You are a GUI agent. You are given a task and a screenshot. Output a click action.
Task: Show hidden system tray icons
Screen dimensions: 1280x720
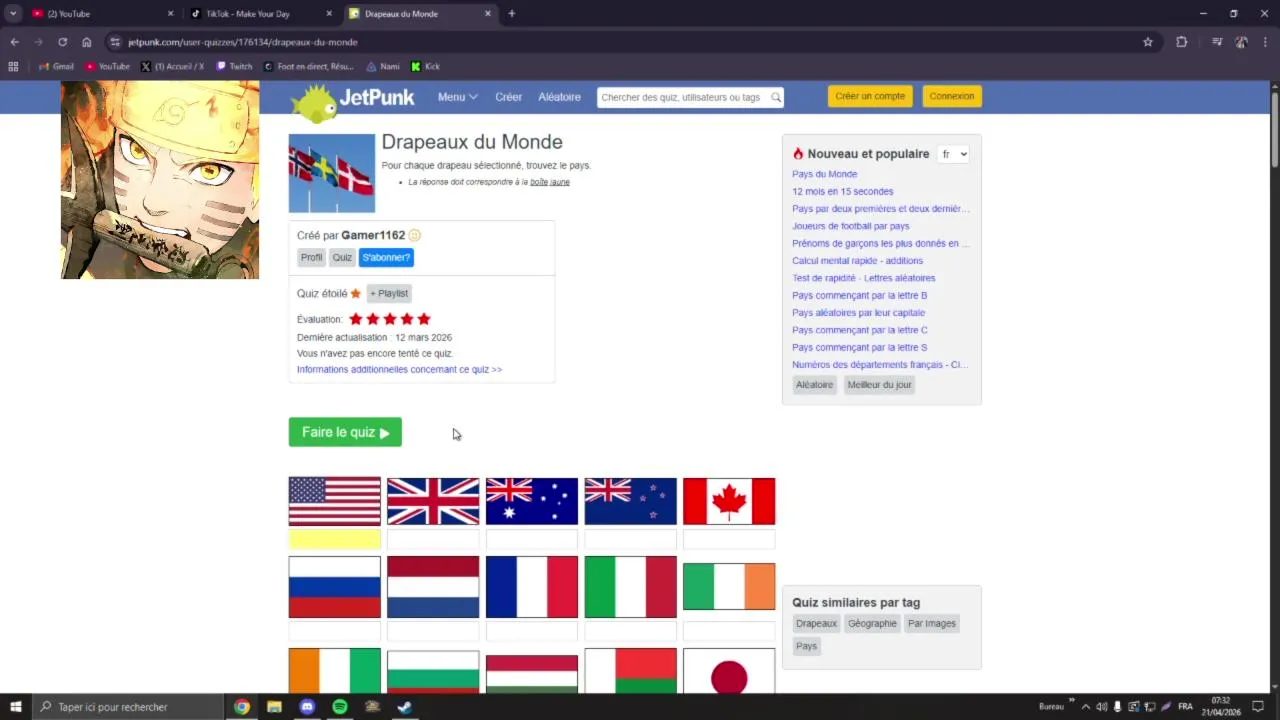(x=1086, y=707)
